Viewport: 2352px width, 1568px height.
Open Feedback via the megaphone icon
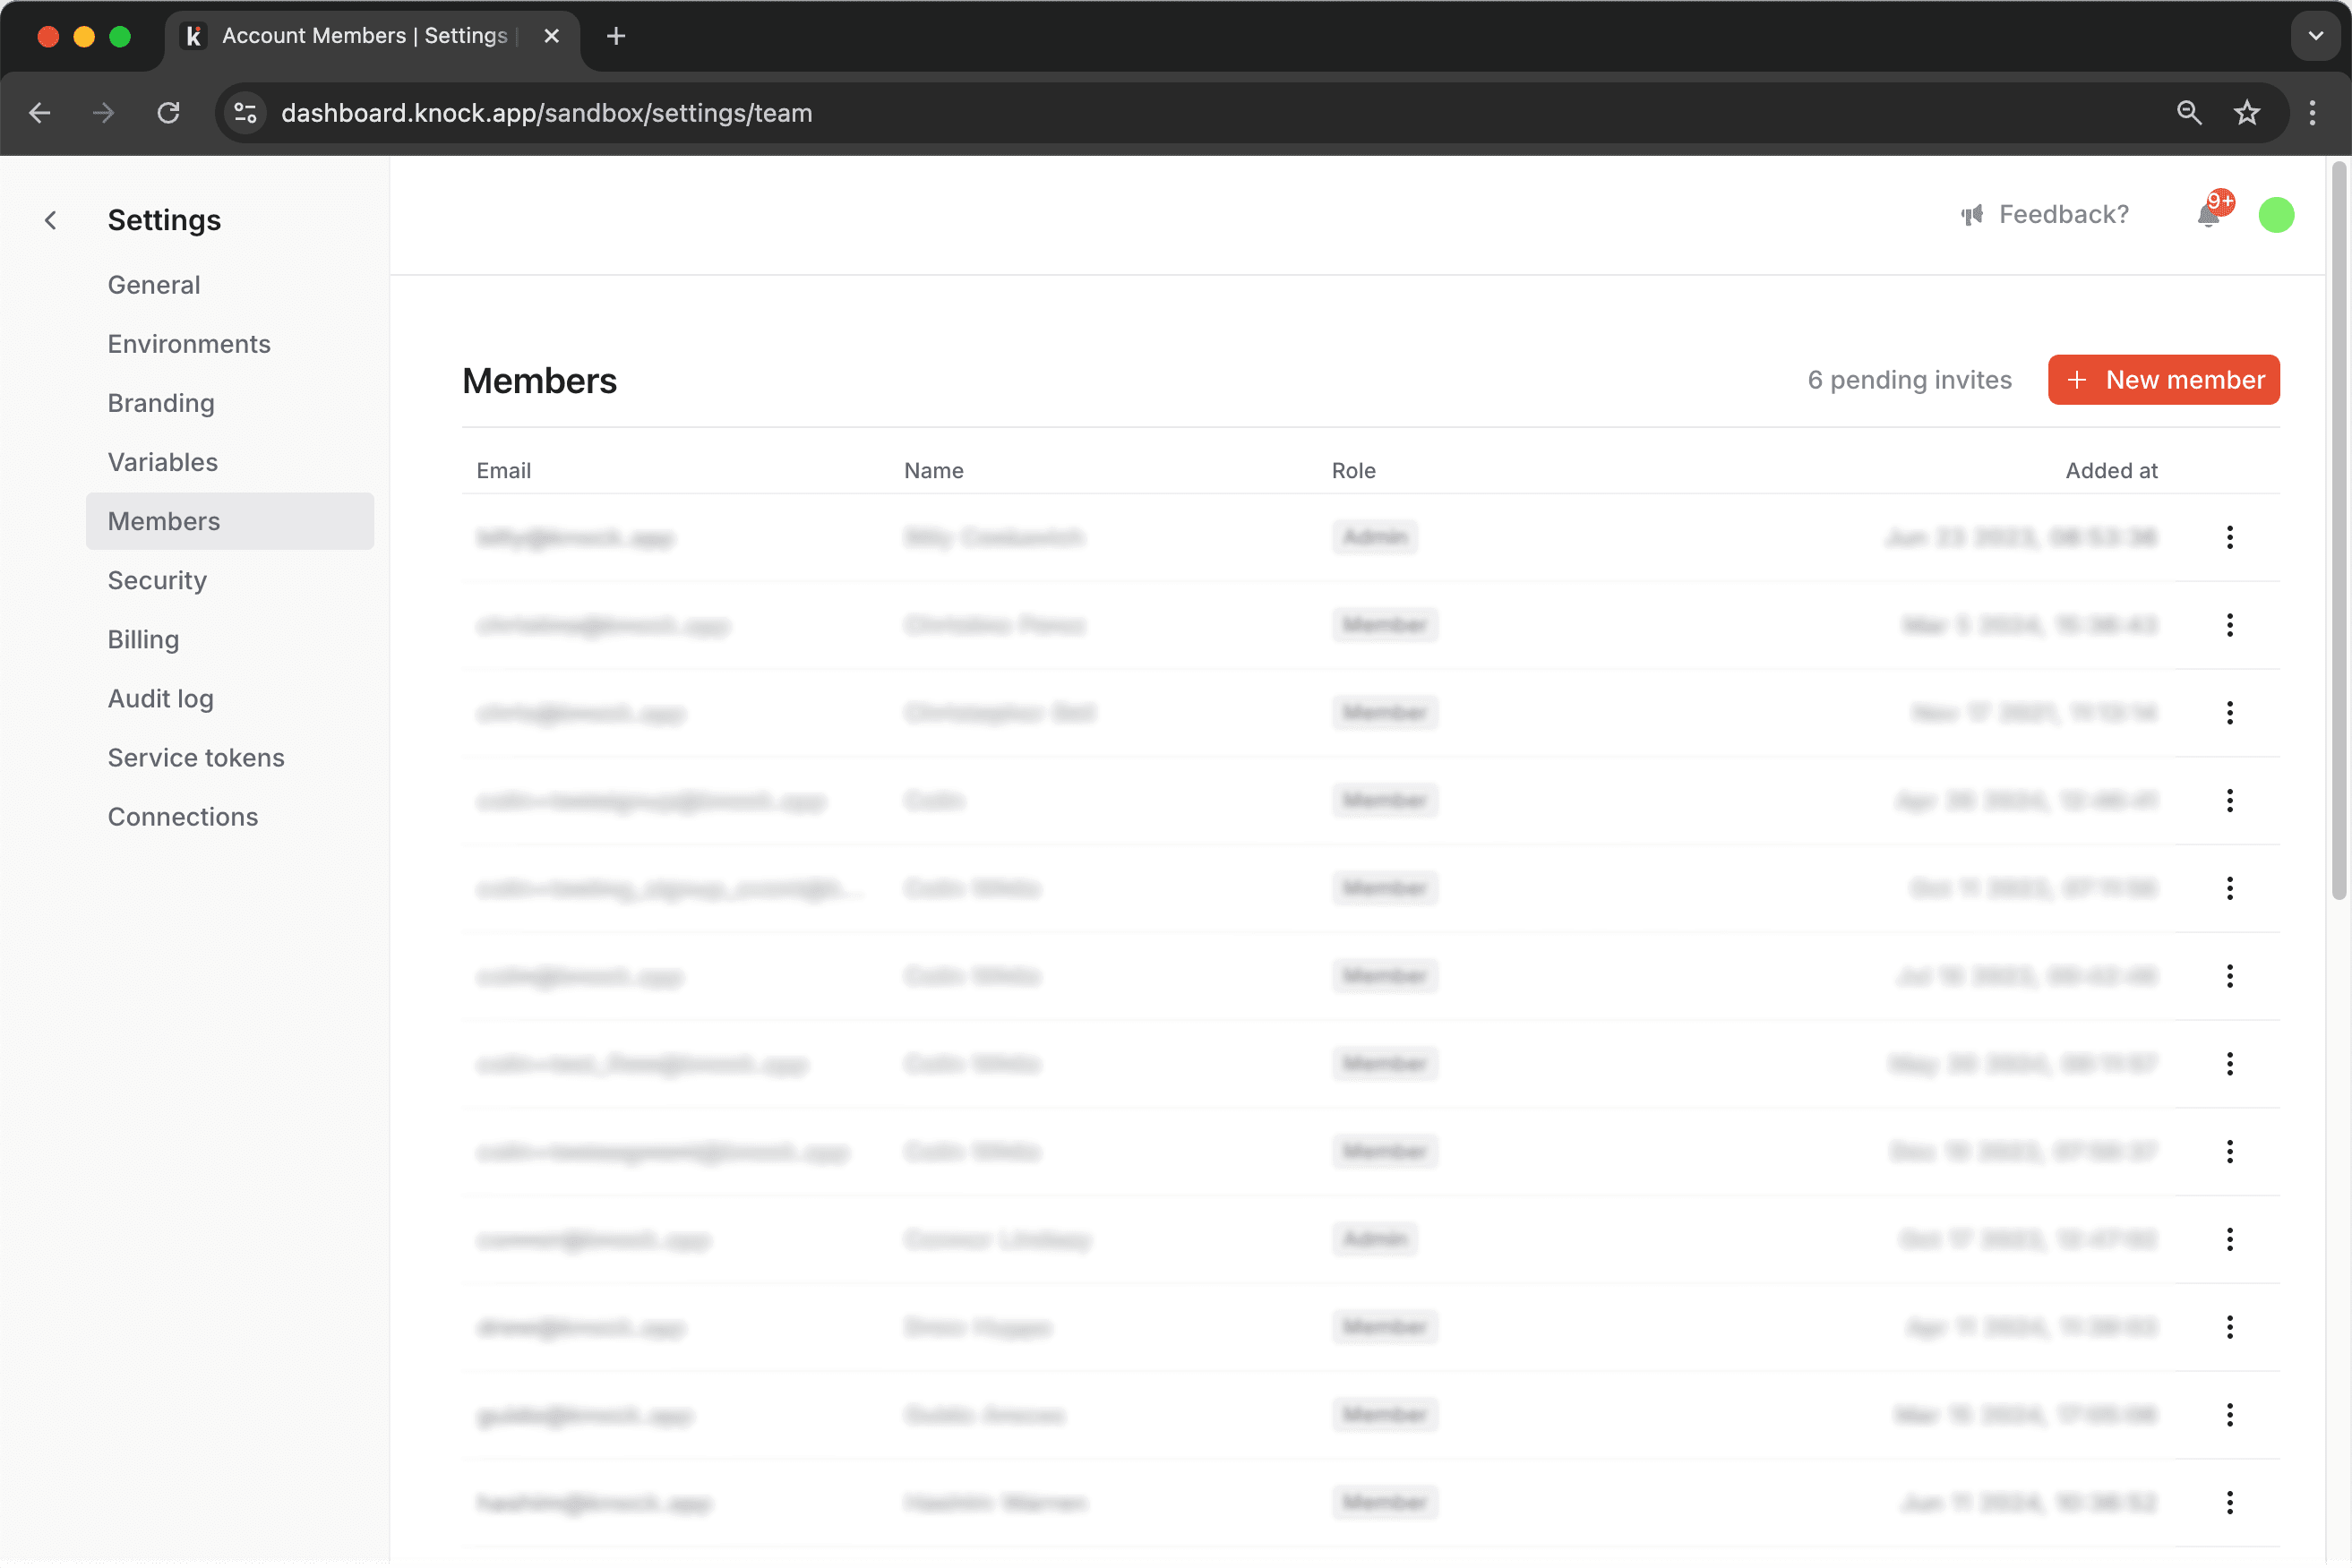[1971, 214]
